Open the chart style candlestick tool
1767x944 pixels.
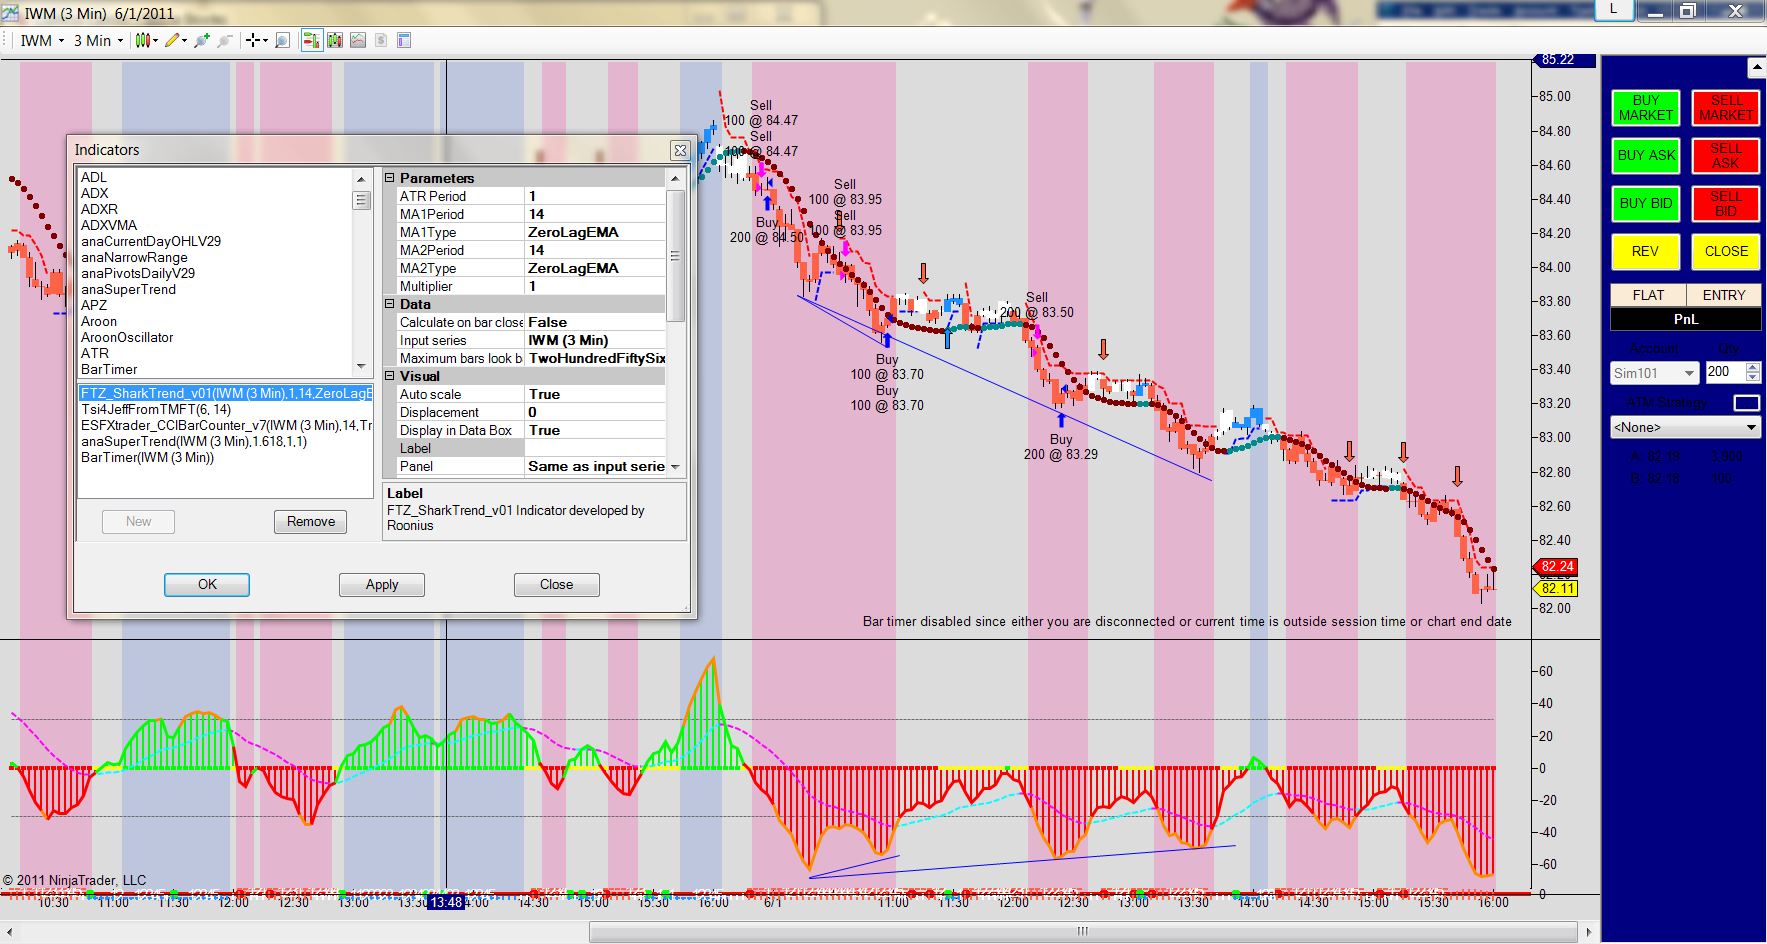pyautogui.click(x=144, y=40)
